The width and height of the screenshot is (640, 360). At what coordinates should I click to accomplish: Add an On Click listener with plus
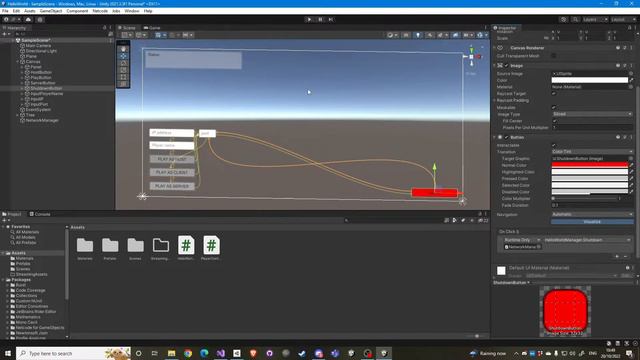tap(617, 256)
